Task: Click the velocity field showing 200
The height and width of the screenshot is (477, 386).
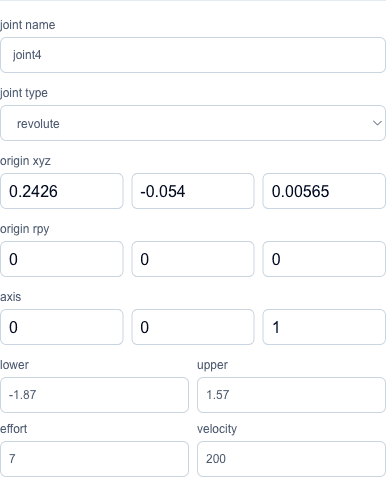Action: tap(291, 459)
